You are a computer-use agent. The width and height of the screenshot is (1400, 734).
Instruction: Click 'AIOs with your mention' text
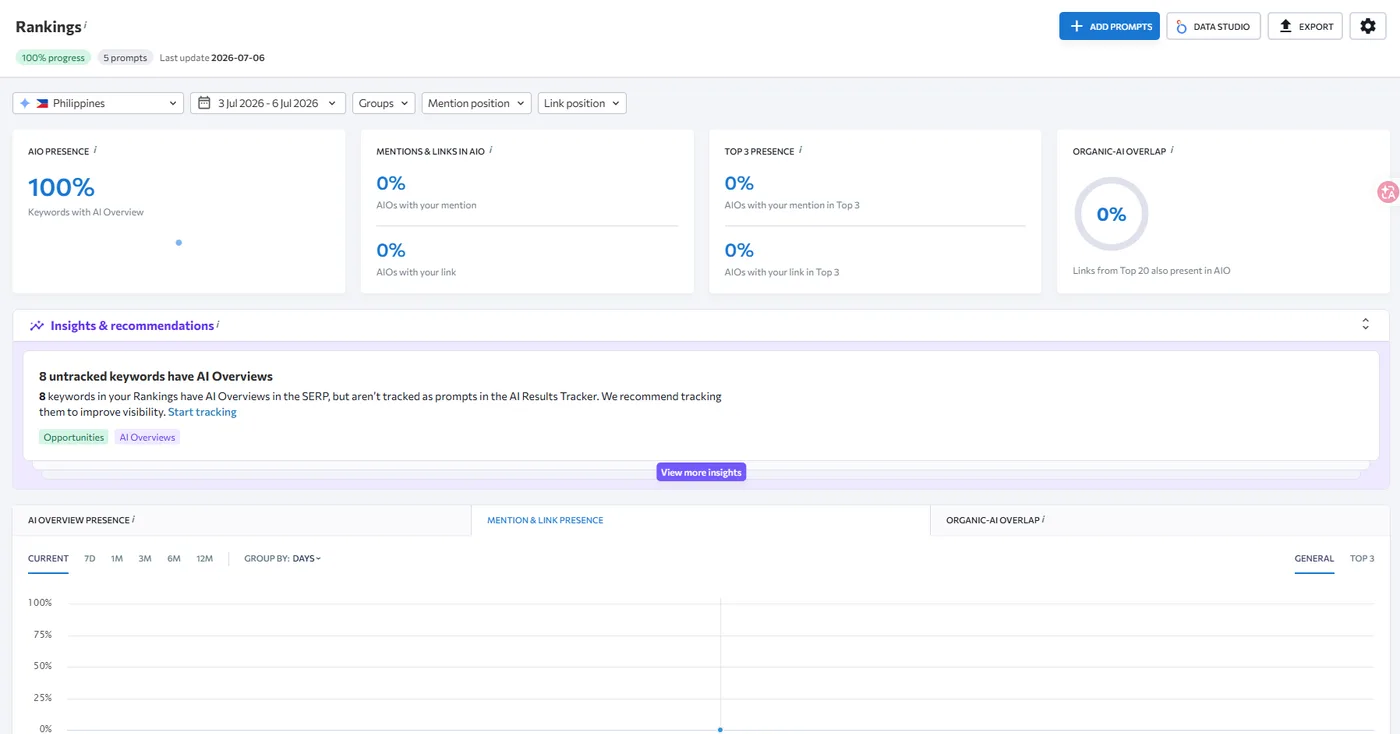426,205
